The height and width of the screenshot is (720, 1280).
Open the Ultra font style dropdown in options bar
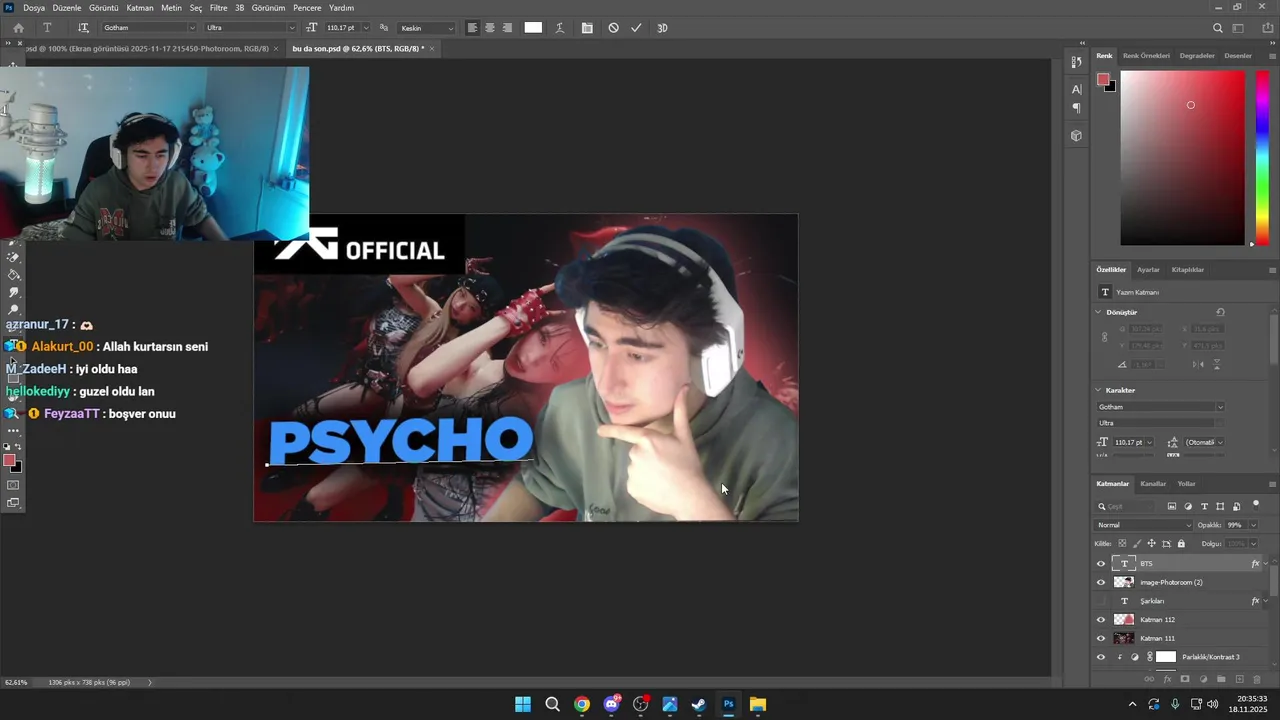click(x=292, y=28)
